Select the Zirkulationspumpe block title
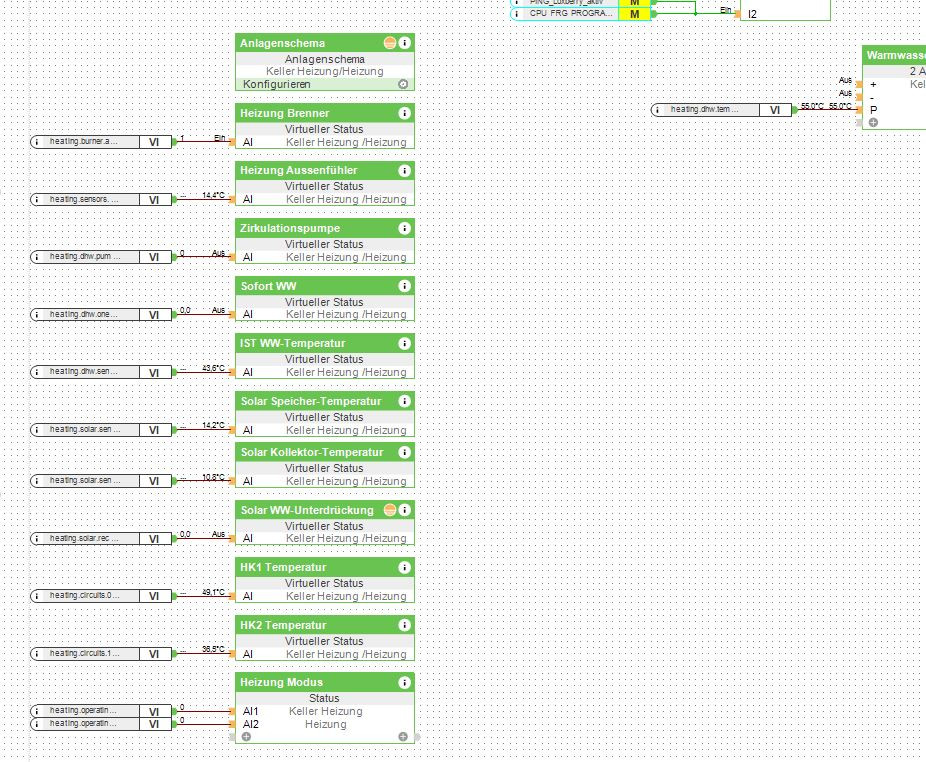 [290, 228]
